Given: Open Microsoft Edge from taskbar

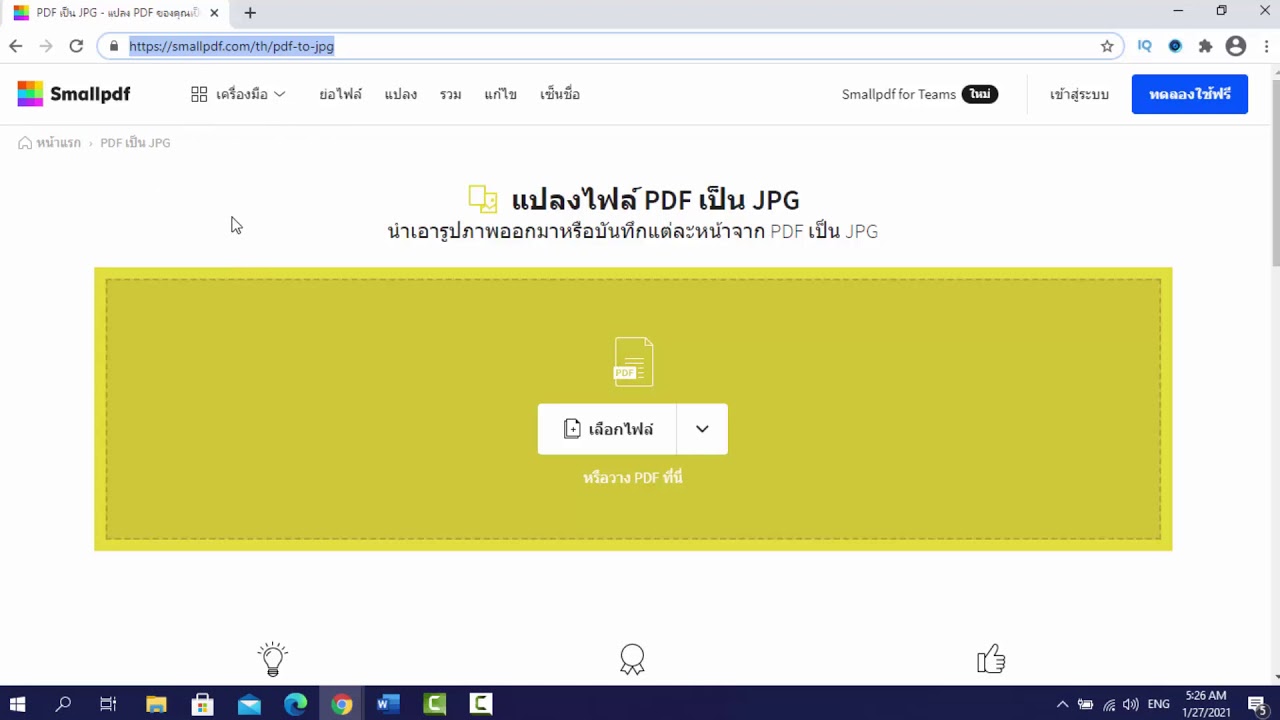Looking at the screenshot, I should tap(295, 704).
